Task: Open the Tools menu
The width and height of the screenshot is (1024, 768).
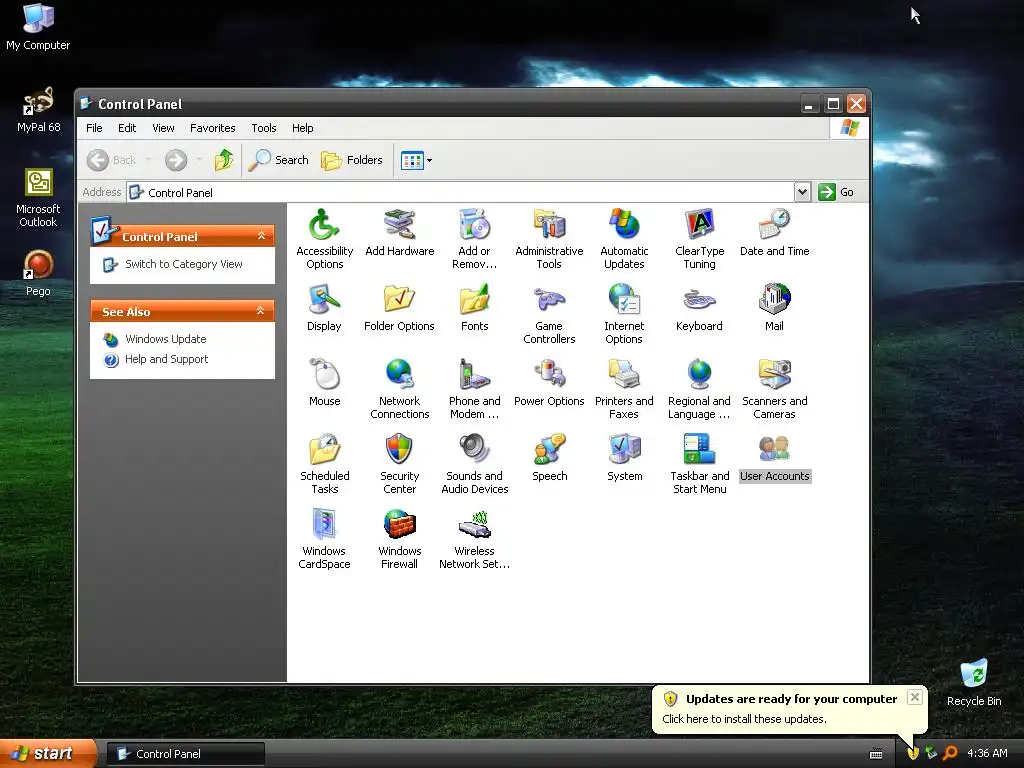Action: click(x=264, y=128)
